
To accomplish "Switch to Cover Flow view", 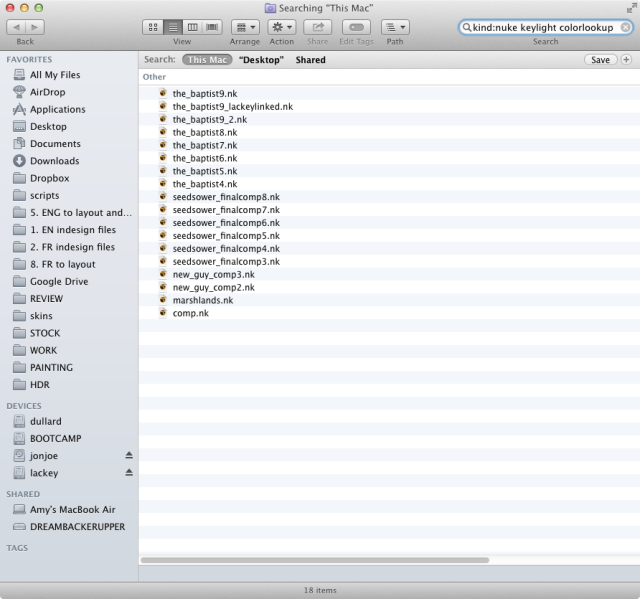I will (212, 27).
